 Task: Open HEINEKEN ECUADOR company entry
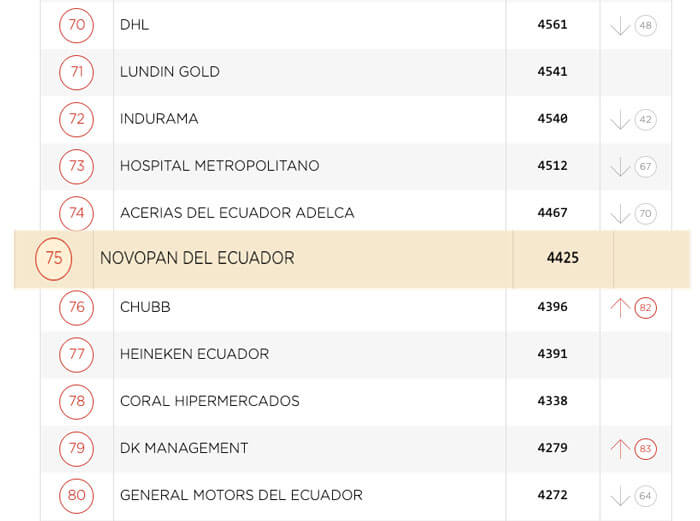point(194,354)
